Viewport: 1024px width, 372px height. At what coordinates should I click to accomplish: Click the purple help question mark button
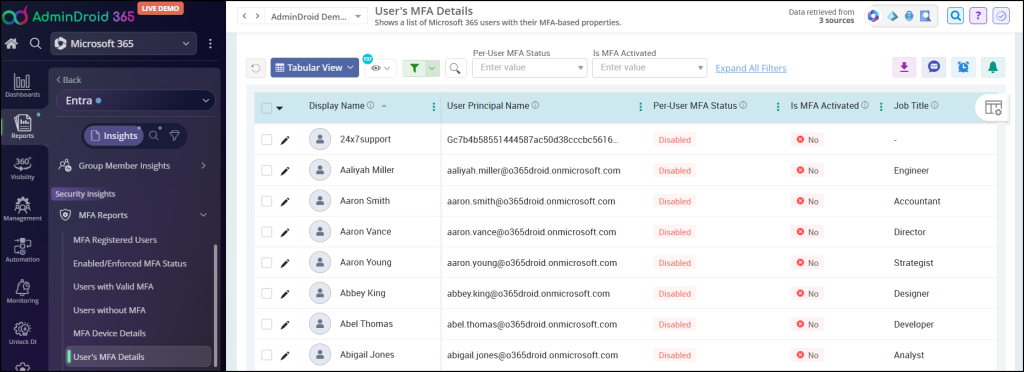(x=978, y=16)
